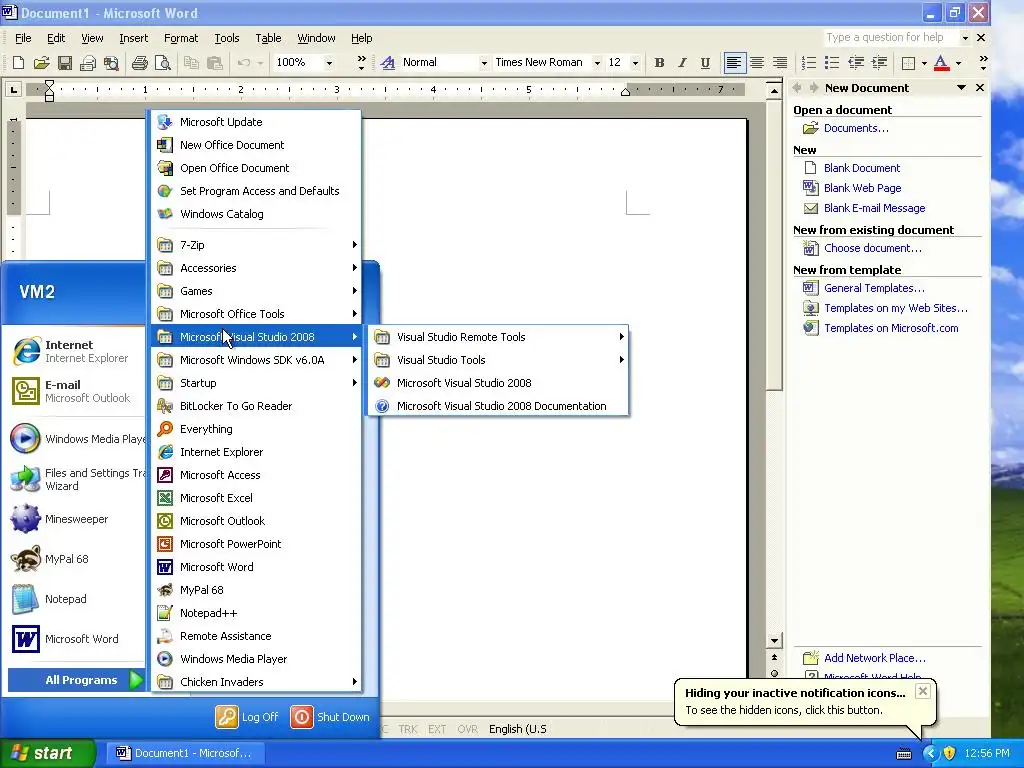Open the Tools menu
This screenshot has height=768, width=1024.
pyautogui.click(x=227, y=38)
